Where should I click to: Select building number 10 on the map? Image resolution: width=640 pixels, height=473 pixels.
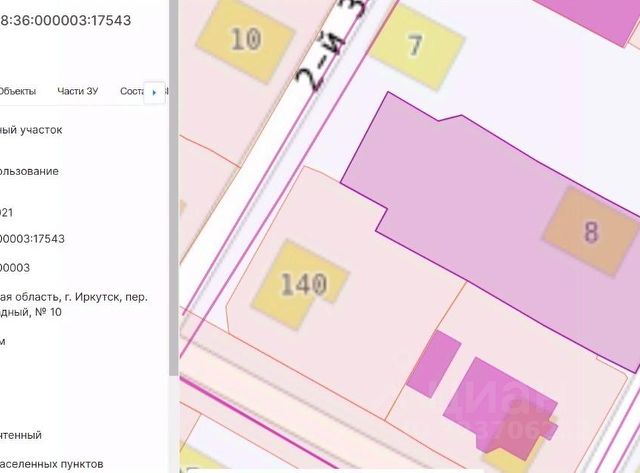[246, 40]
